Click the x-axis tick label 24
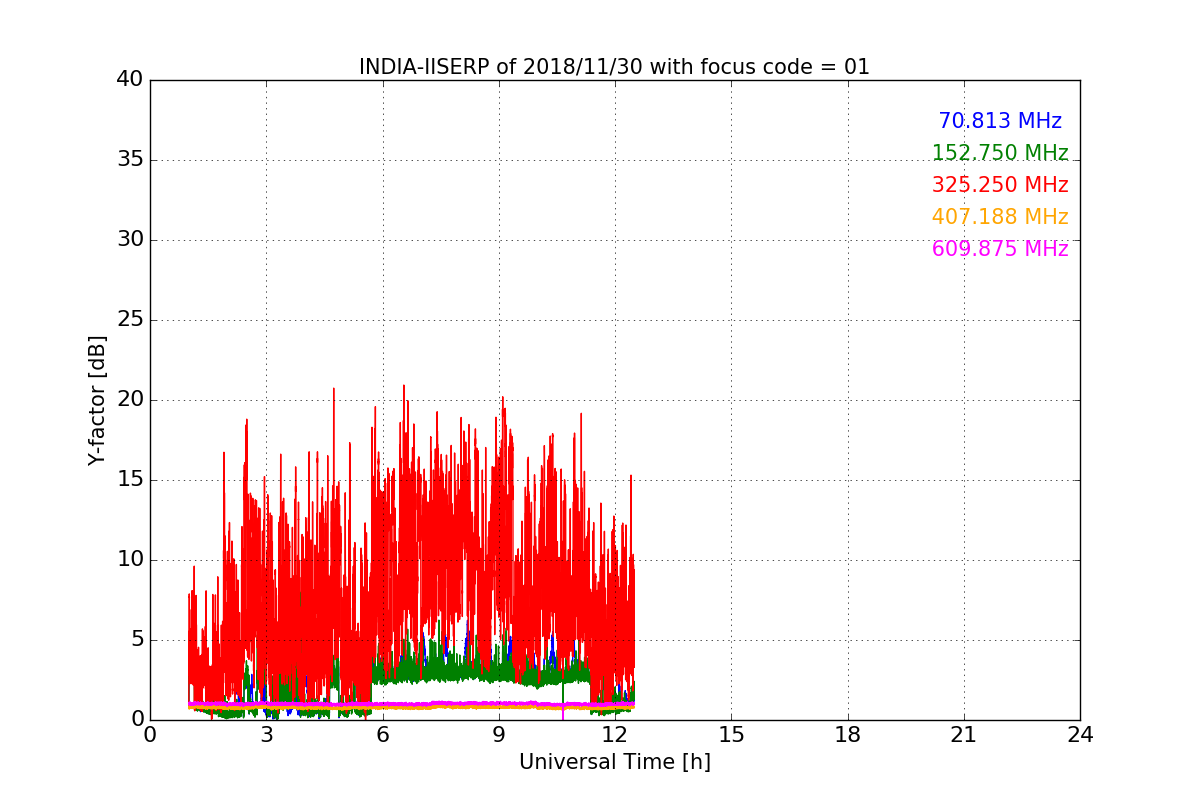Screen dimensions: 1200x800 pyautogui.click(x=1080, y=735)
